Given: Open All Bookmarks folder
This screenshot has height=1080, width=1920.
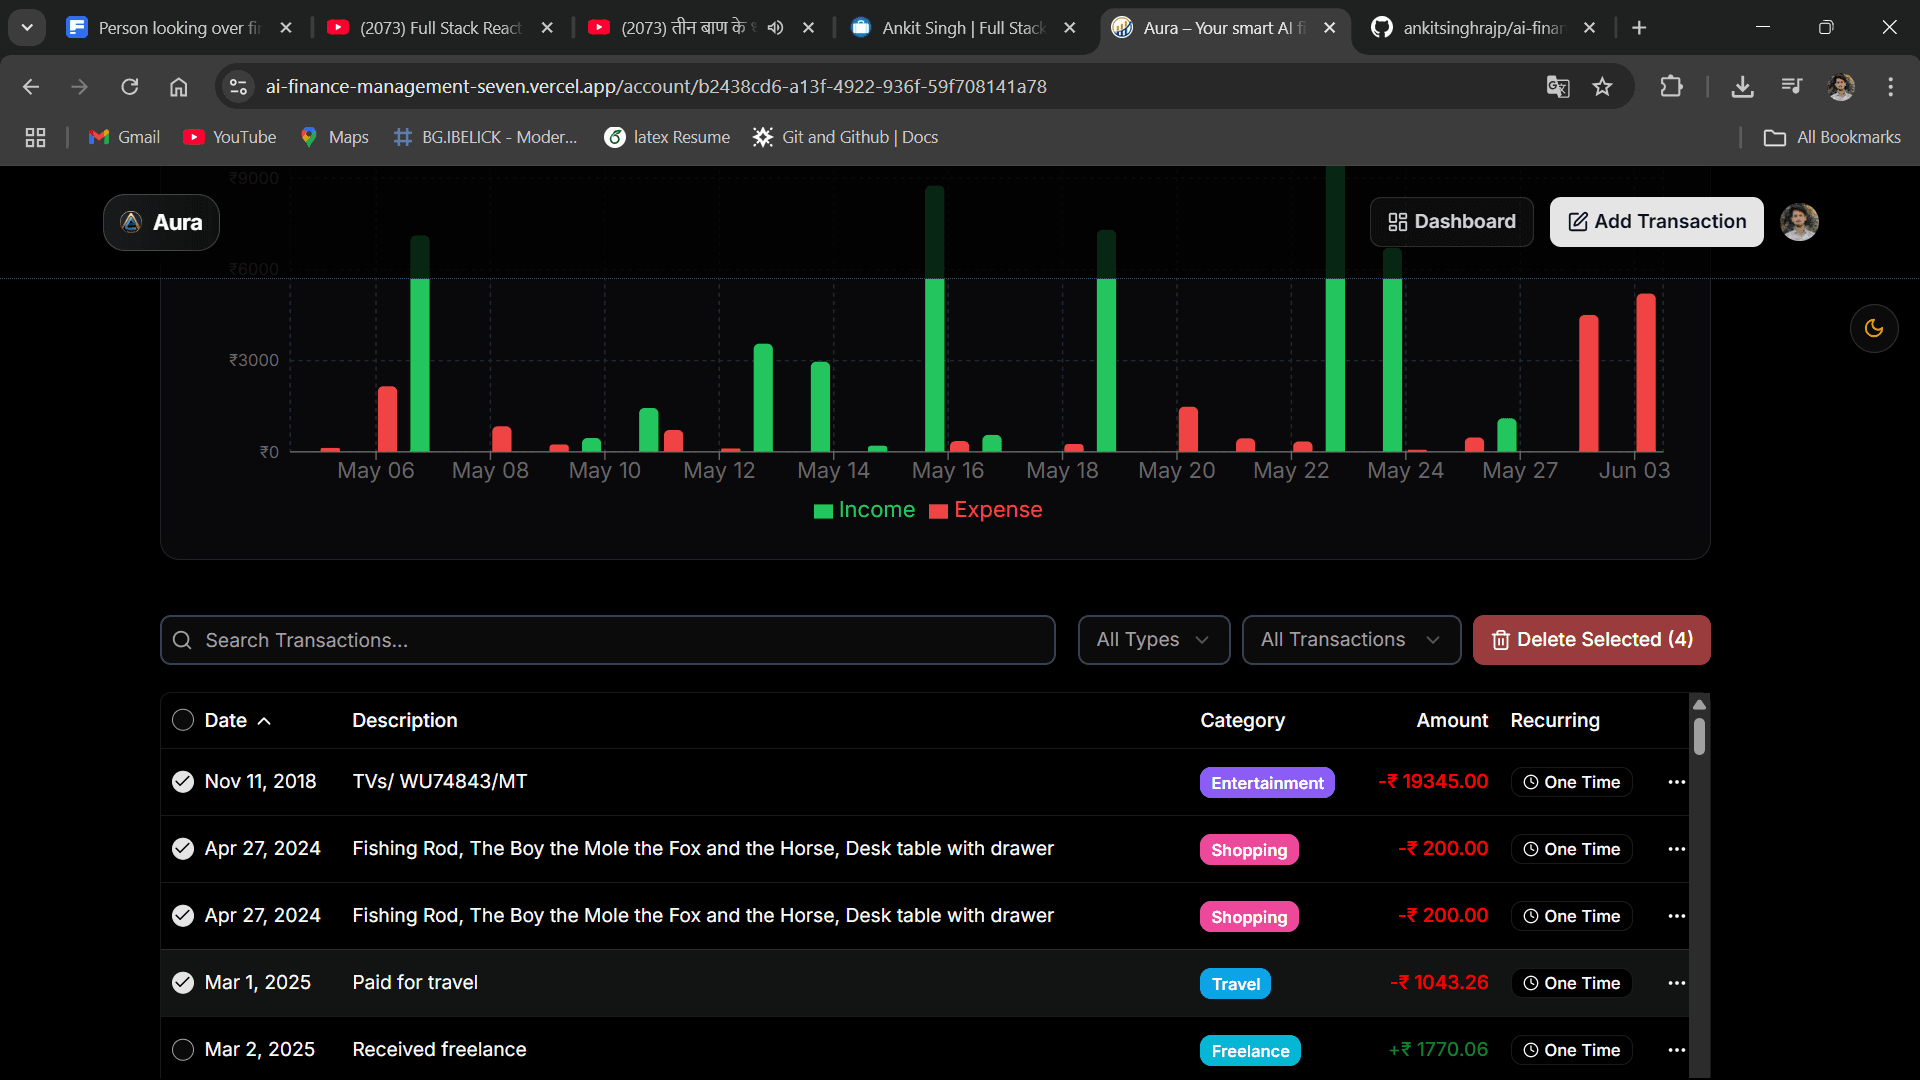Looking at the screenshot, I should pyautogui.click(x=1832, y=137).
